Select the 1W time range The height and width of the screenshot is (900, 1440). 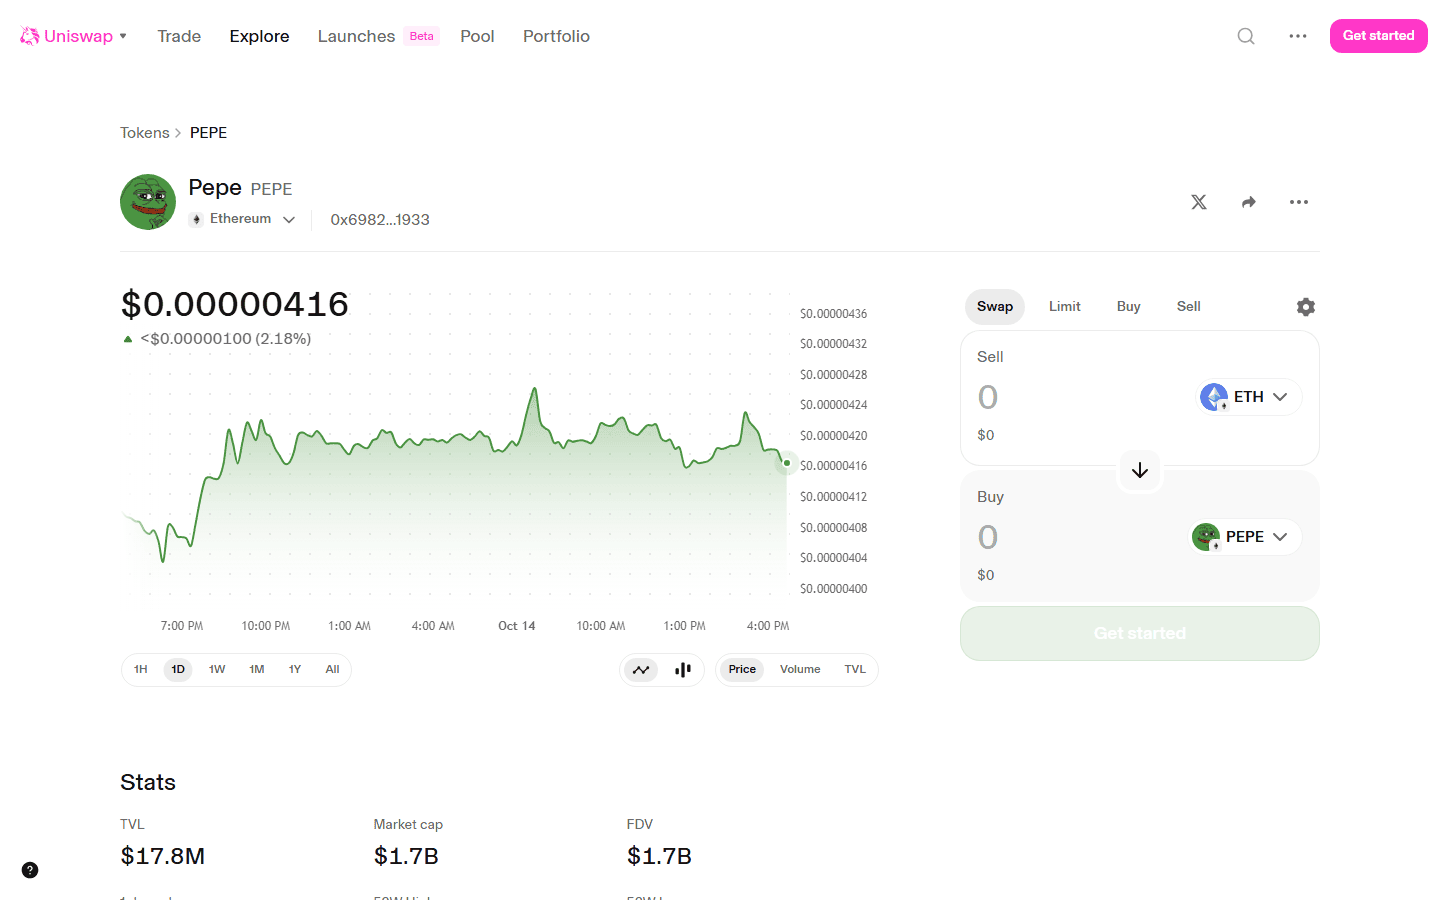(217, 670)
